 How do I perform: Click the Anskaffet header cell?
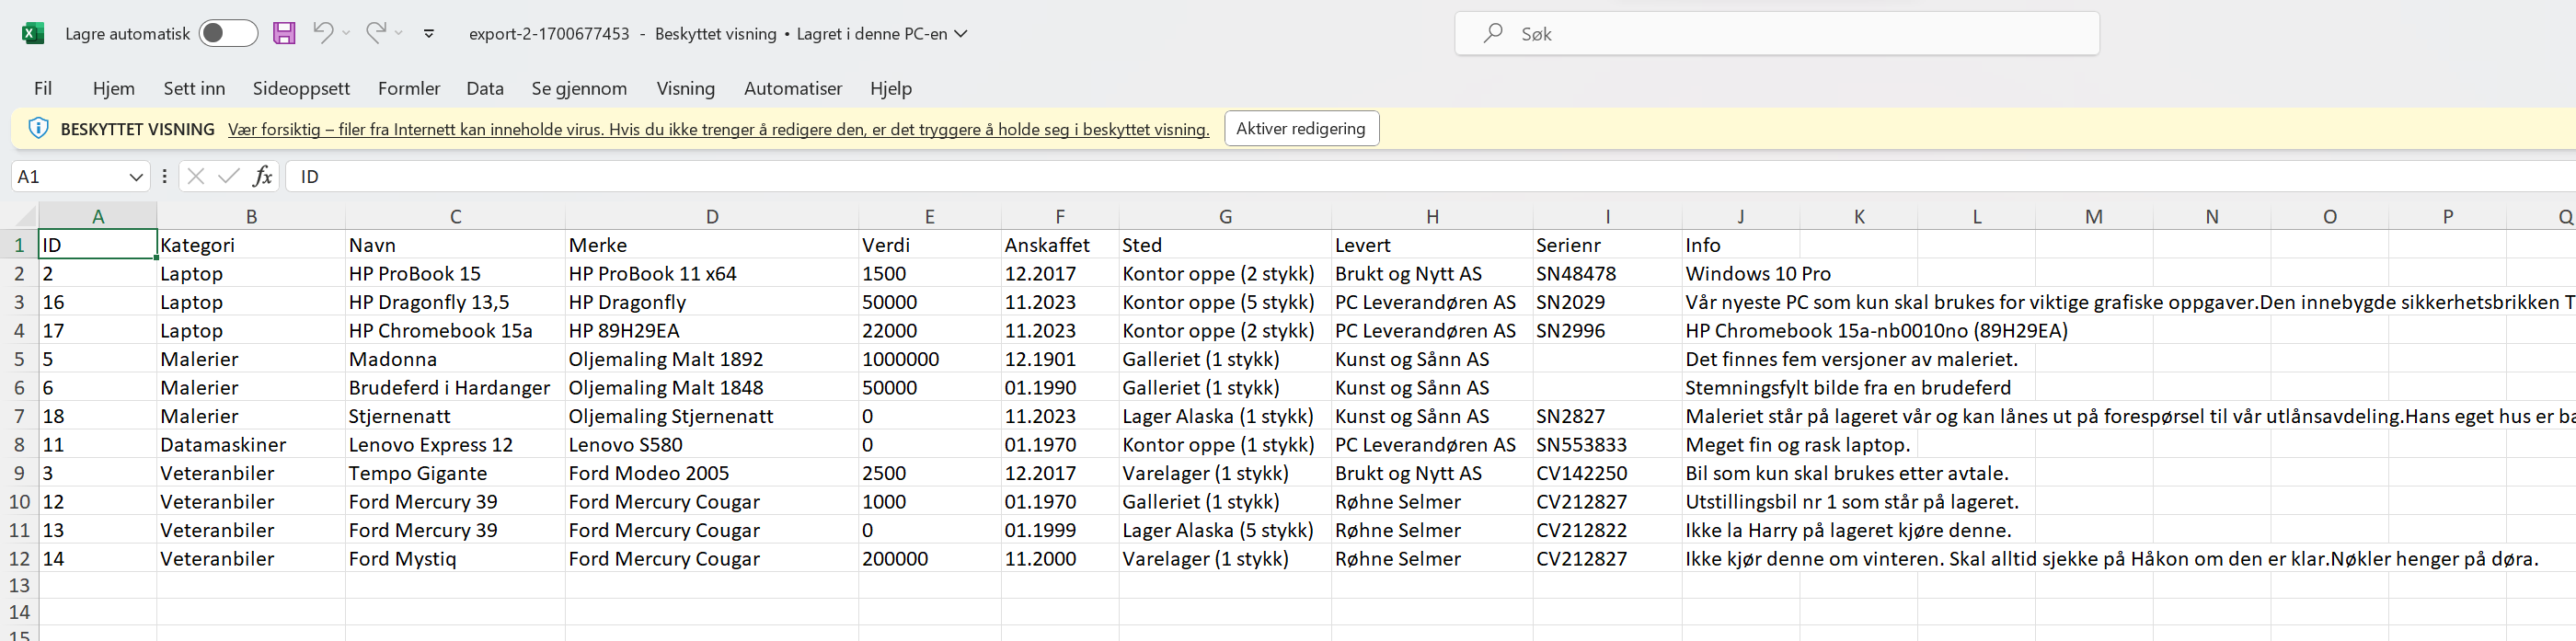[x=1059, y=245]
